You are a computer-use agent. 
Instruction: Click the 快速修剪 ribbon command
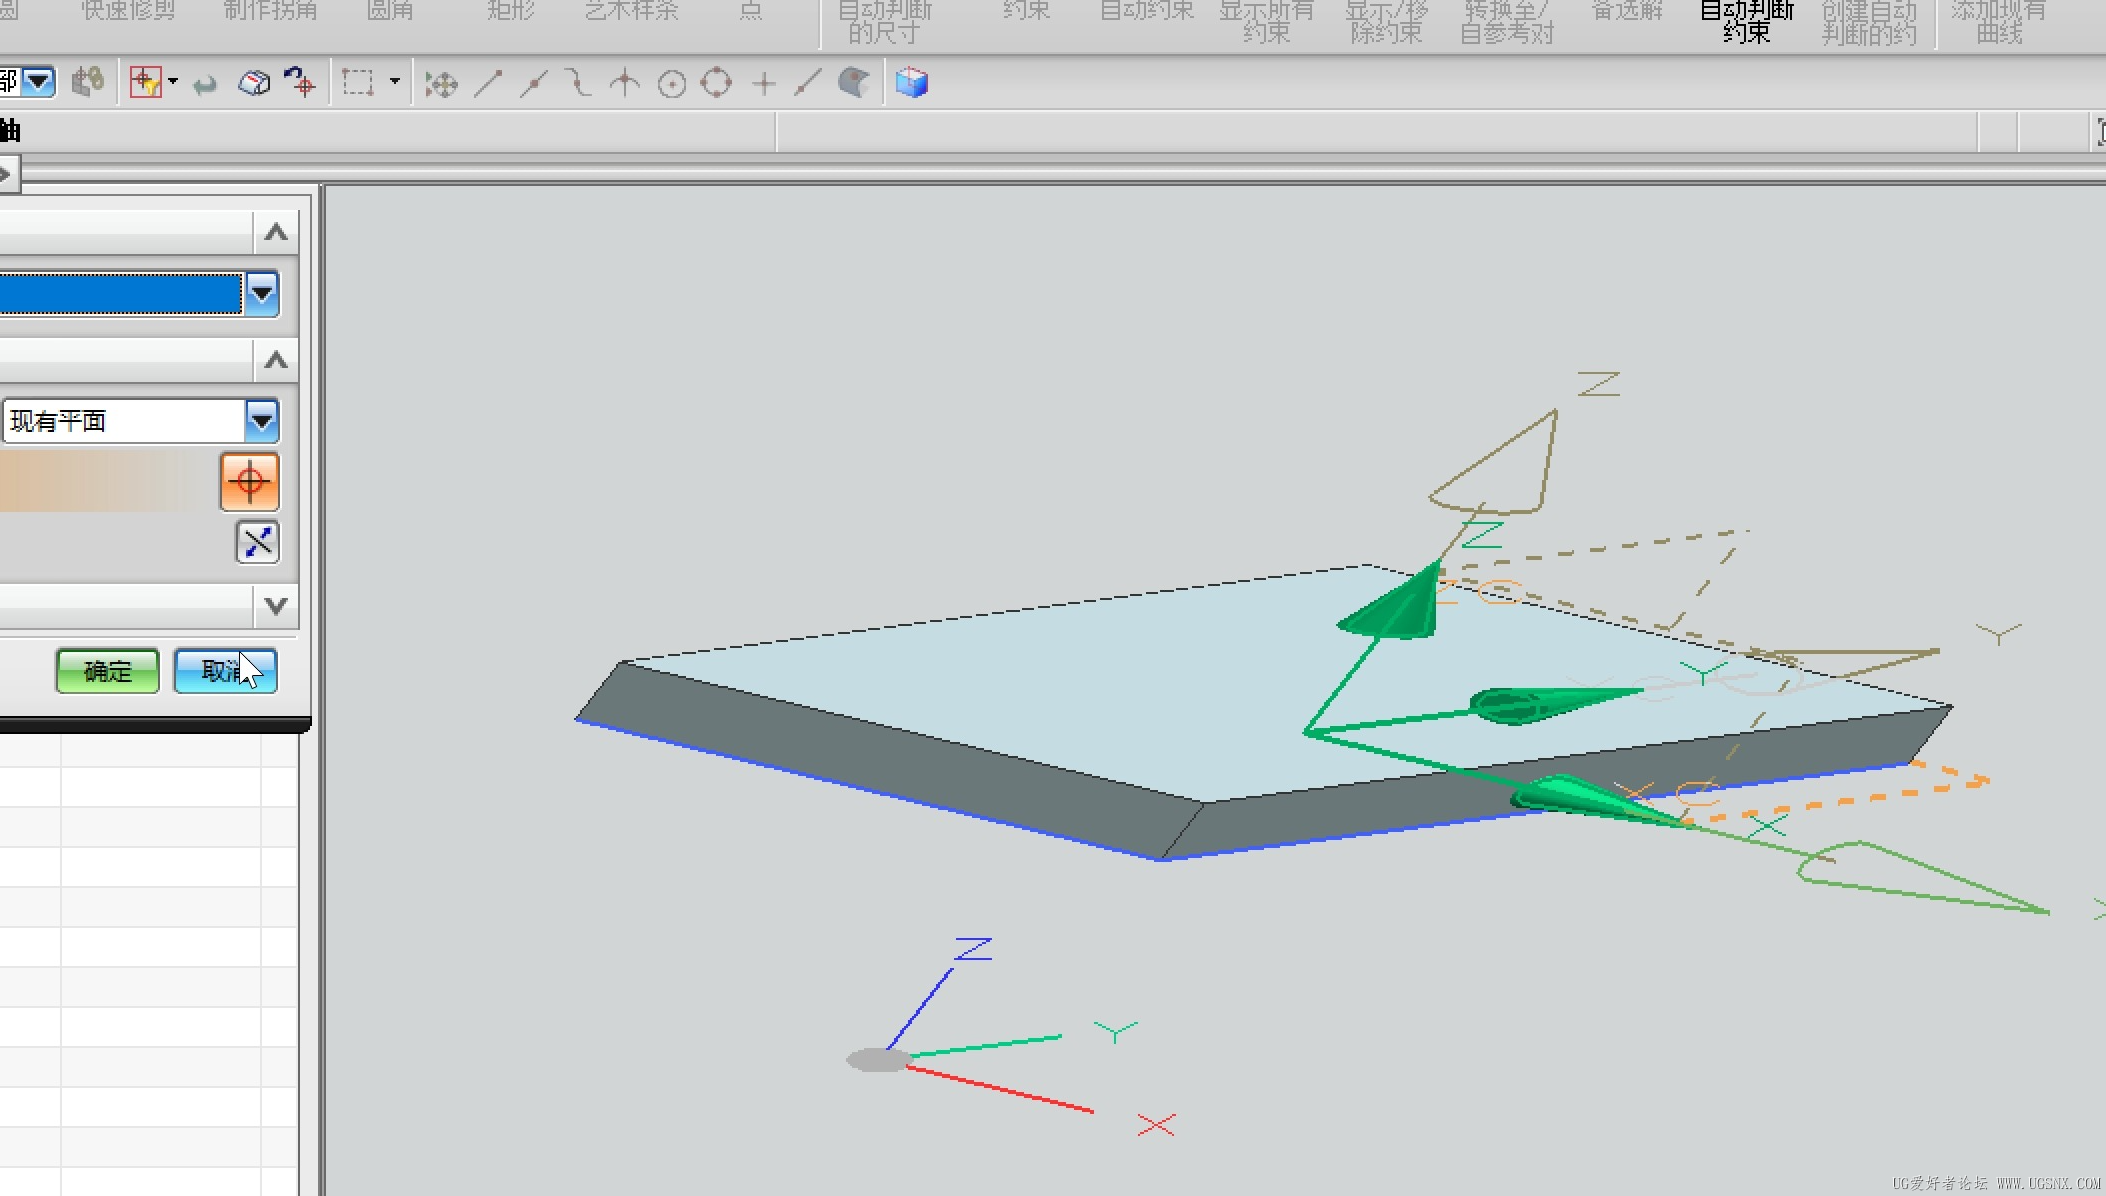[x=128, y=11]
